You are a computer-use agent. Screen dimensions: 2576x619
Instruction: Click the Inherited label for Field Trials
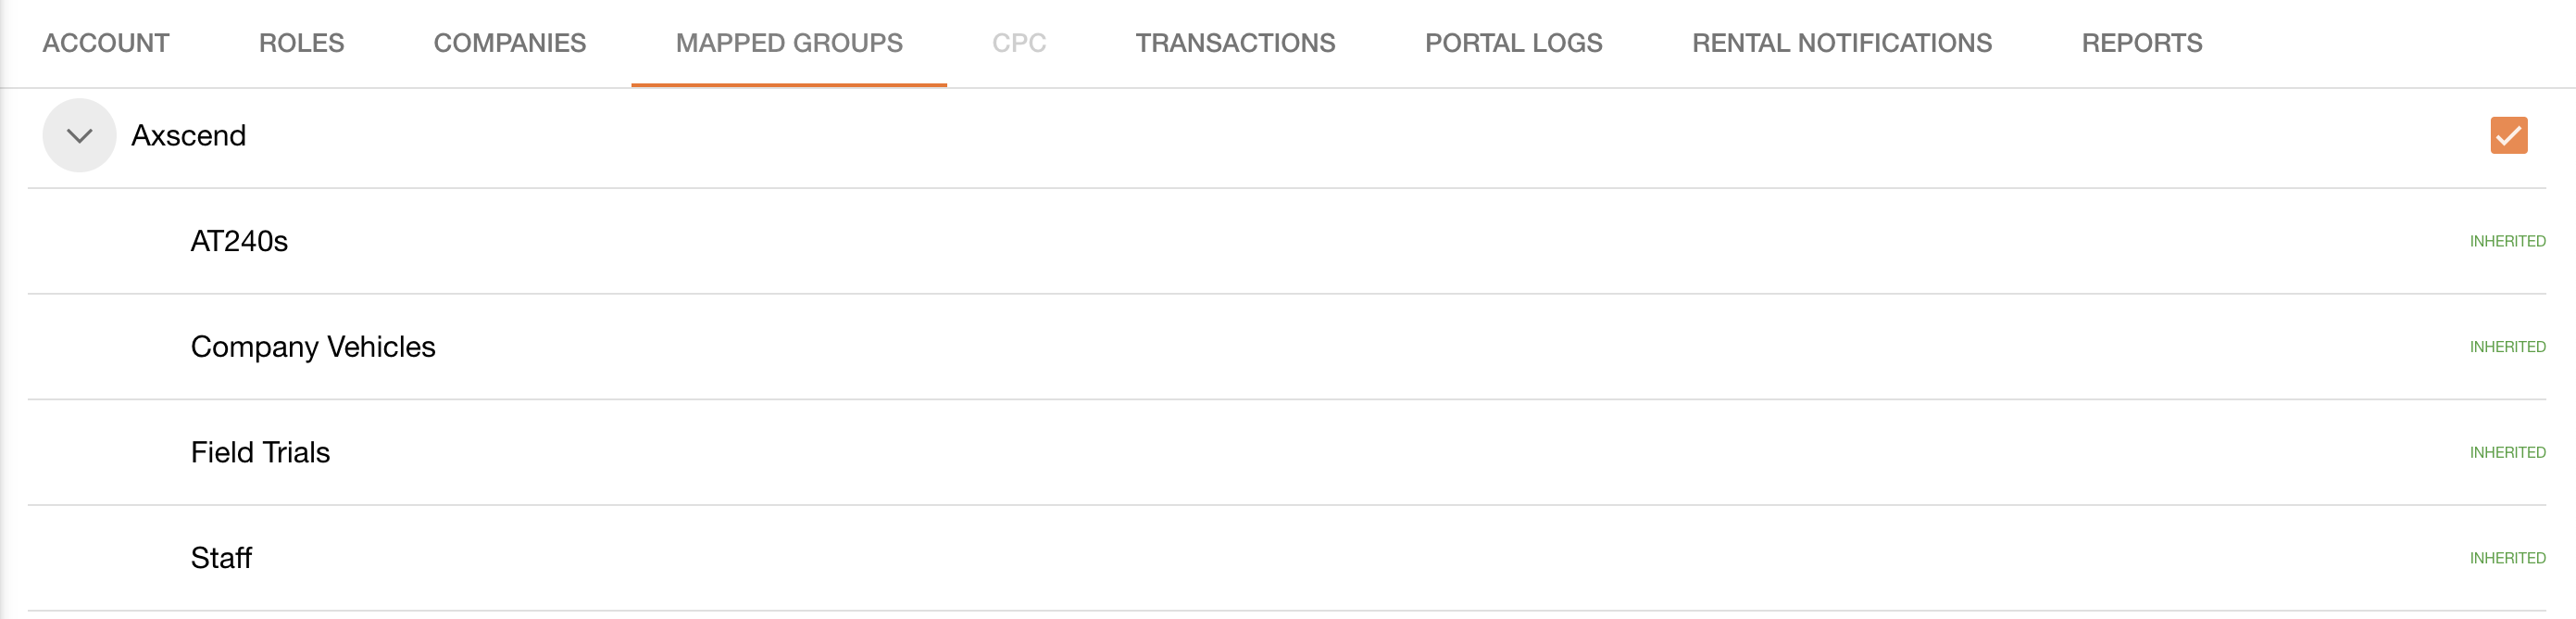click(x=2507, y=452)
